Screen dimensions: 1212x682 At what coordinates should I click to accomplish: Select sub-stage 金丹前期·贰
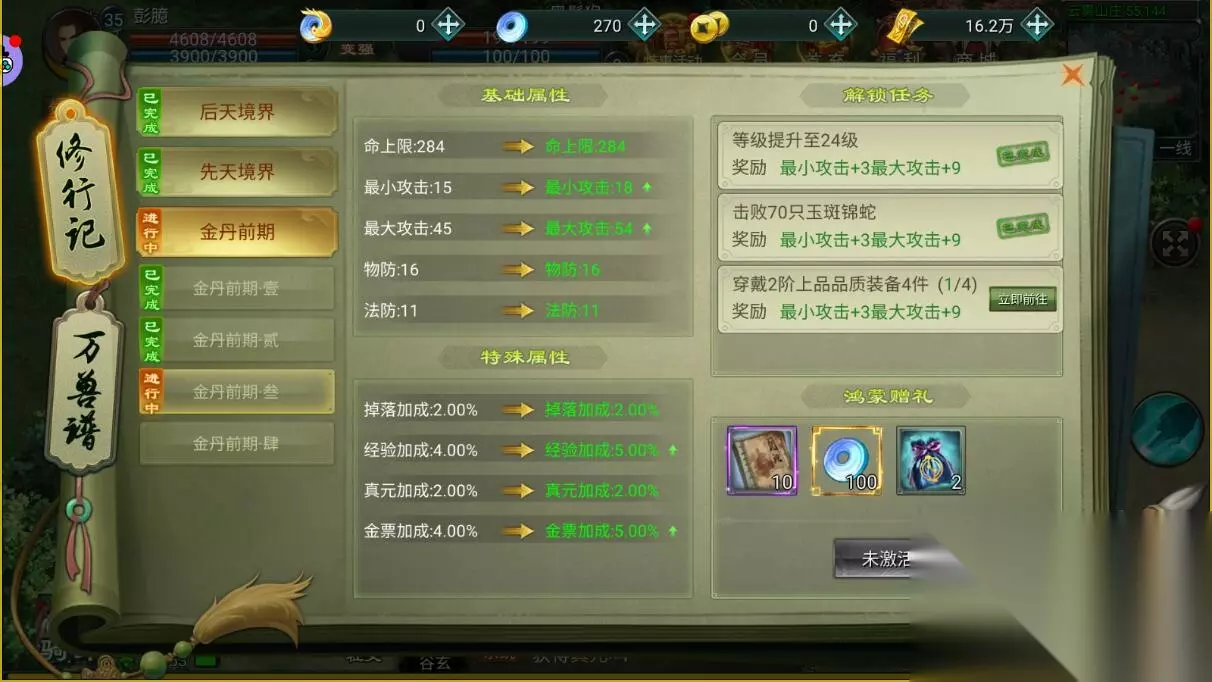coord(236,341)
